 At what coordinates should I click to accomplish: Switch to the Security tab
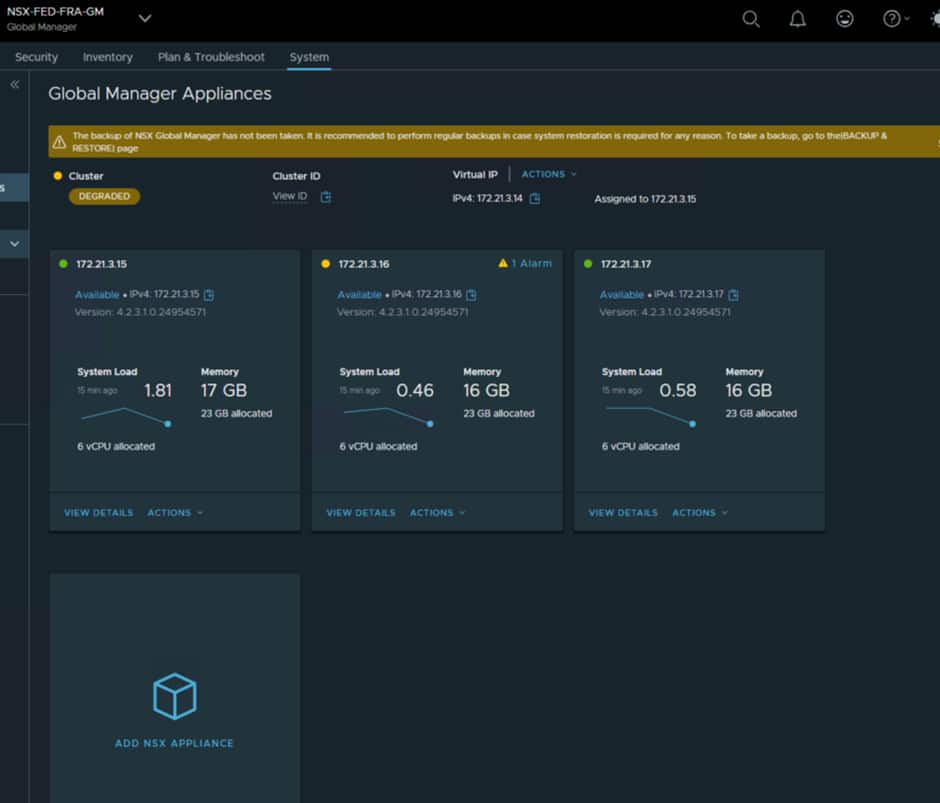(37, 57)
